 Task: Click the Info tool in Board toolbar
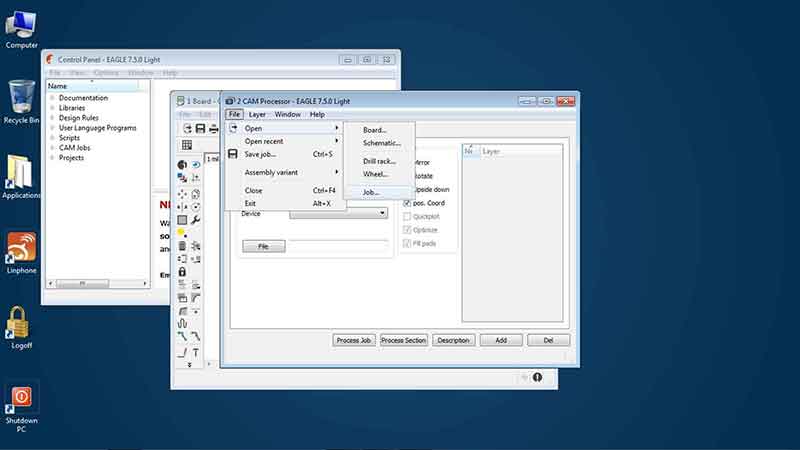[182, 165]
